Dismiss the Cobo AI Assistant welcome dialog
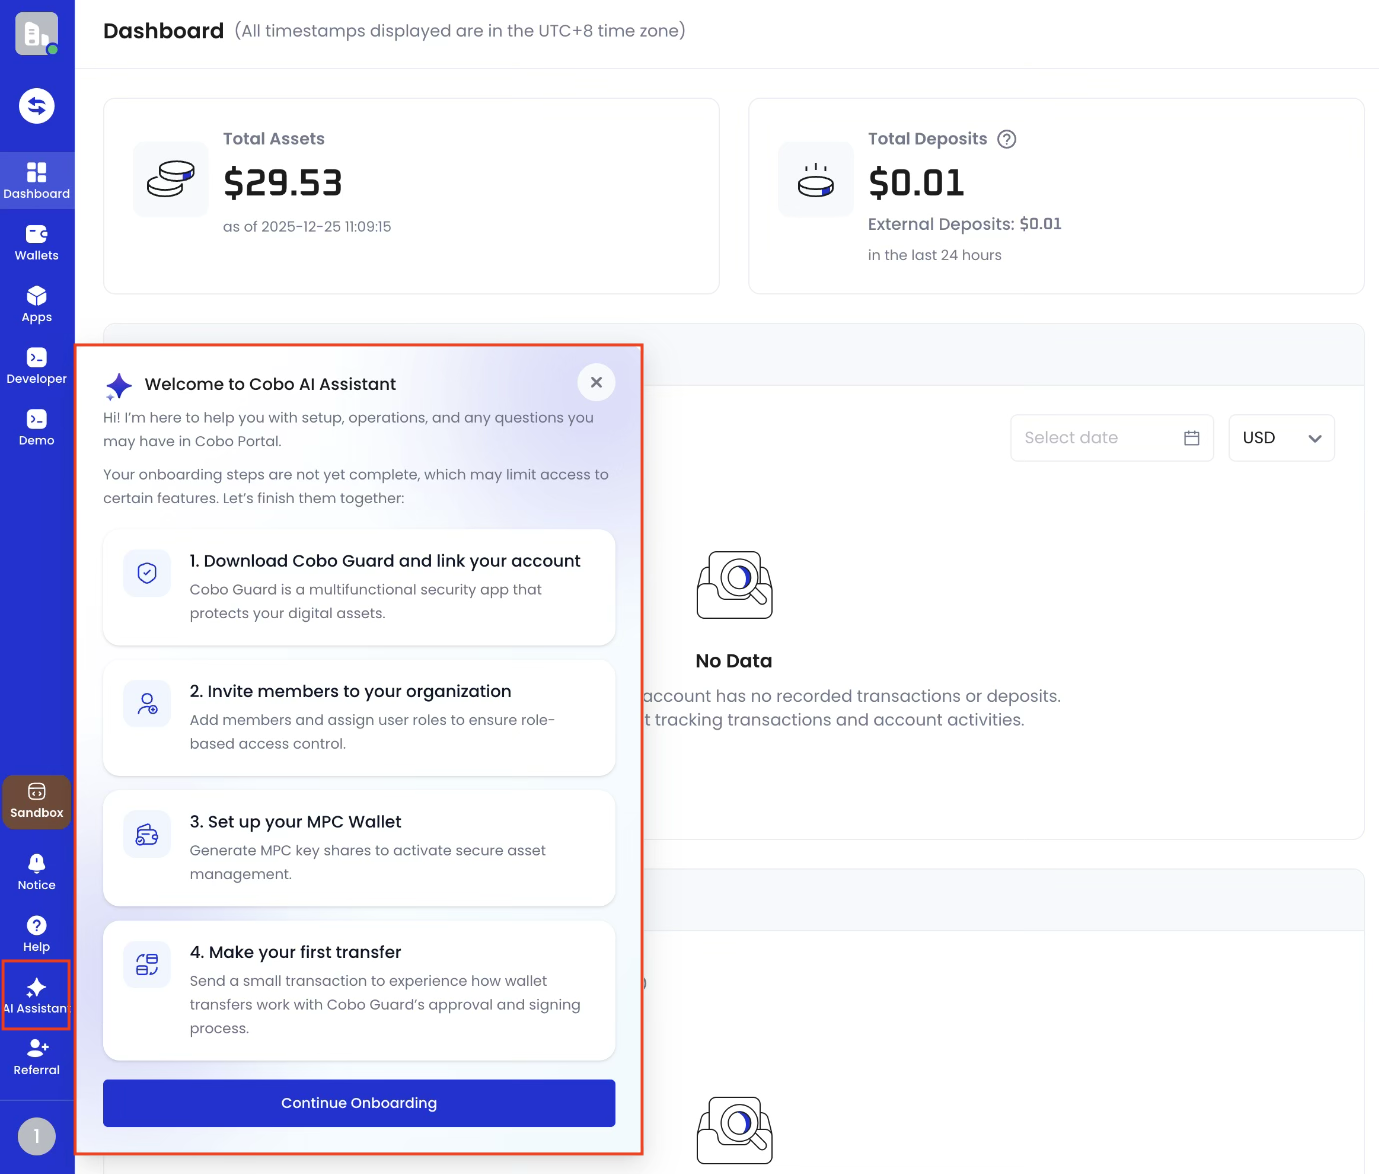The width and height of the screenshot is (1379, 1174). [x=596, y=382]
